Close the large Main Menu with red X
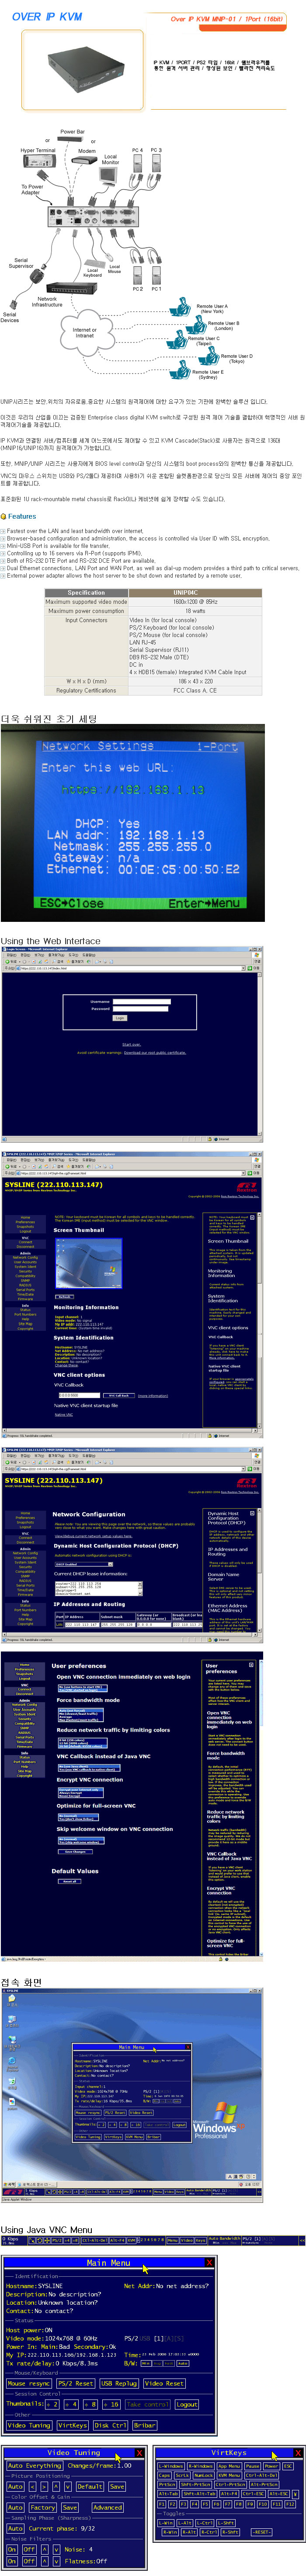 (209, 2262)
